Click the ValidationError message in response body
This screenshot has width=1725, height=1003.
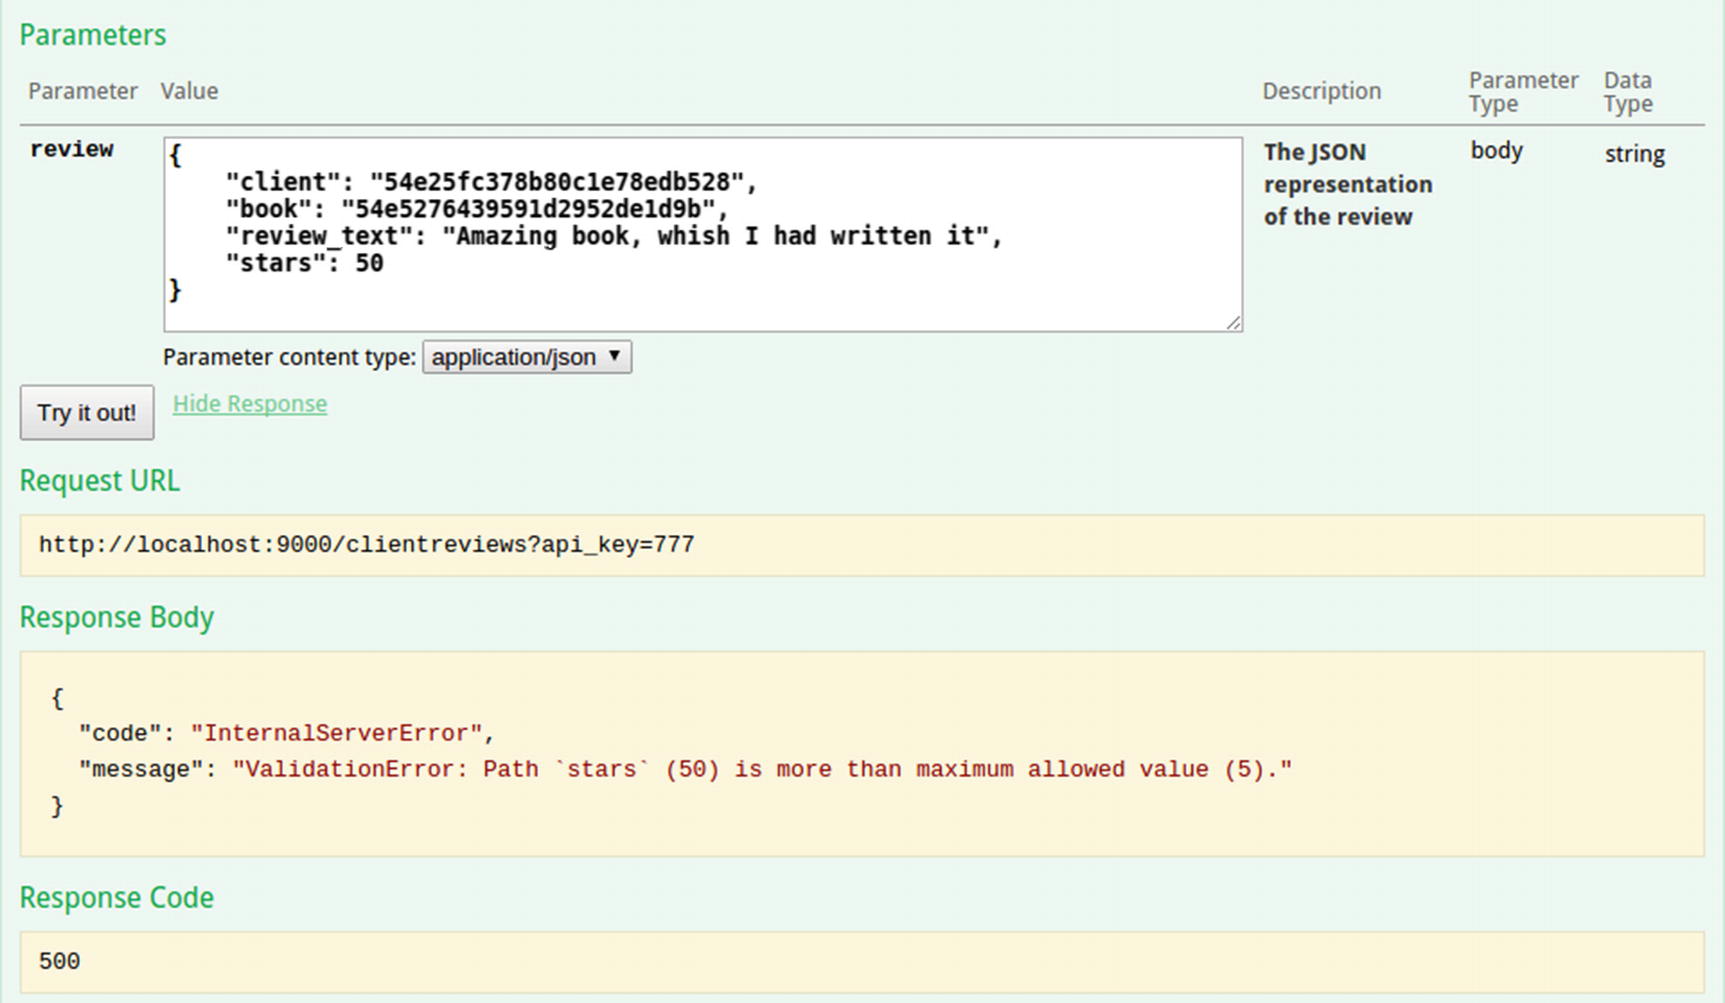point(762,769)
